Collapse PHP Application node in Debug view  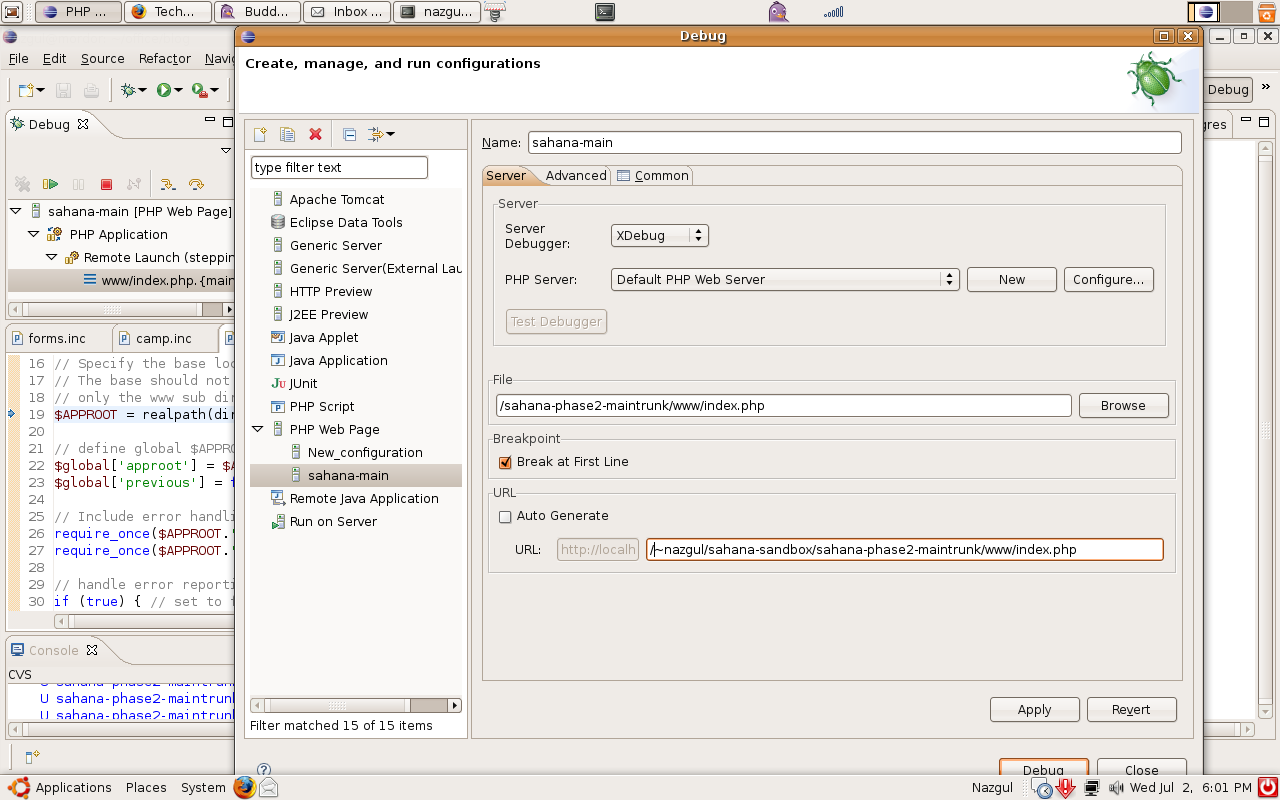click(x=34, y=234)
